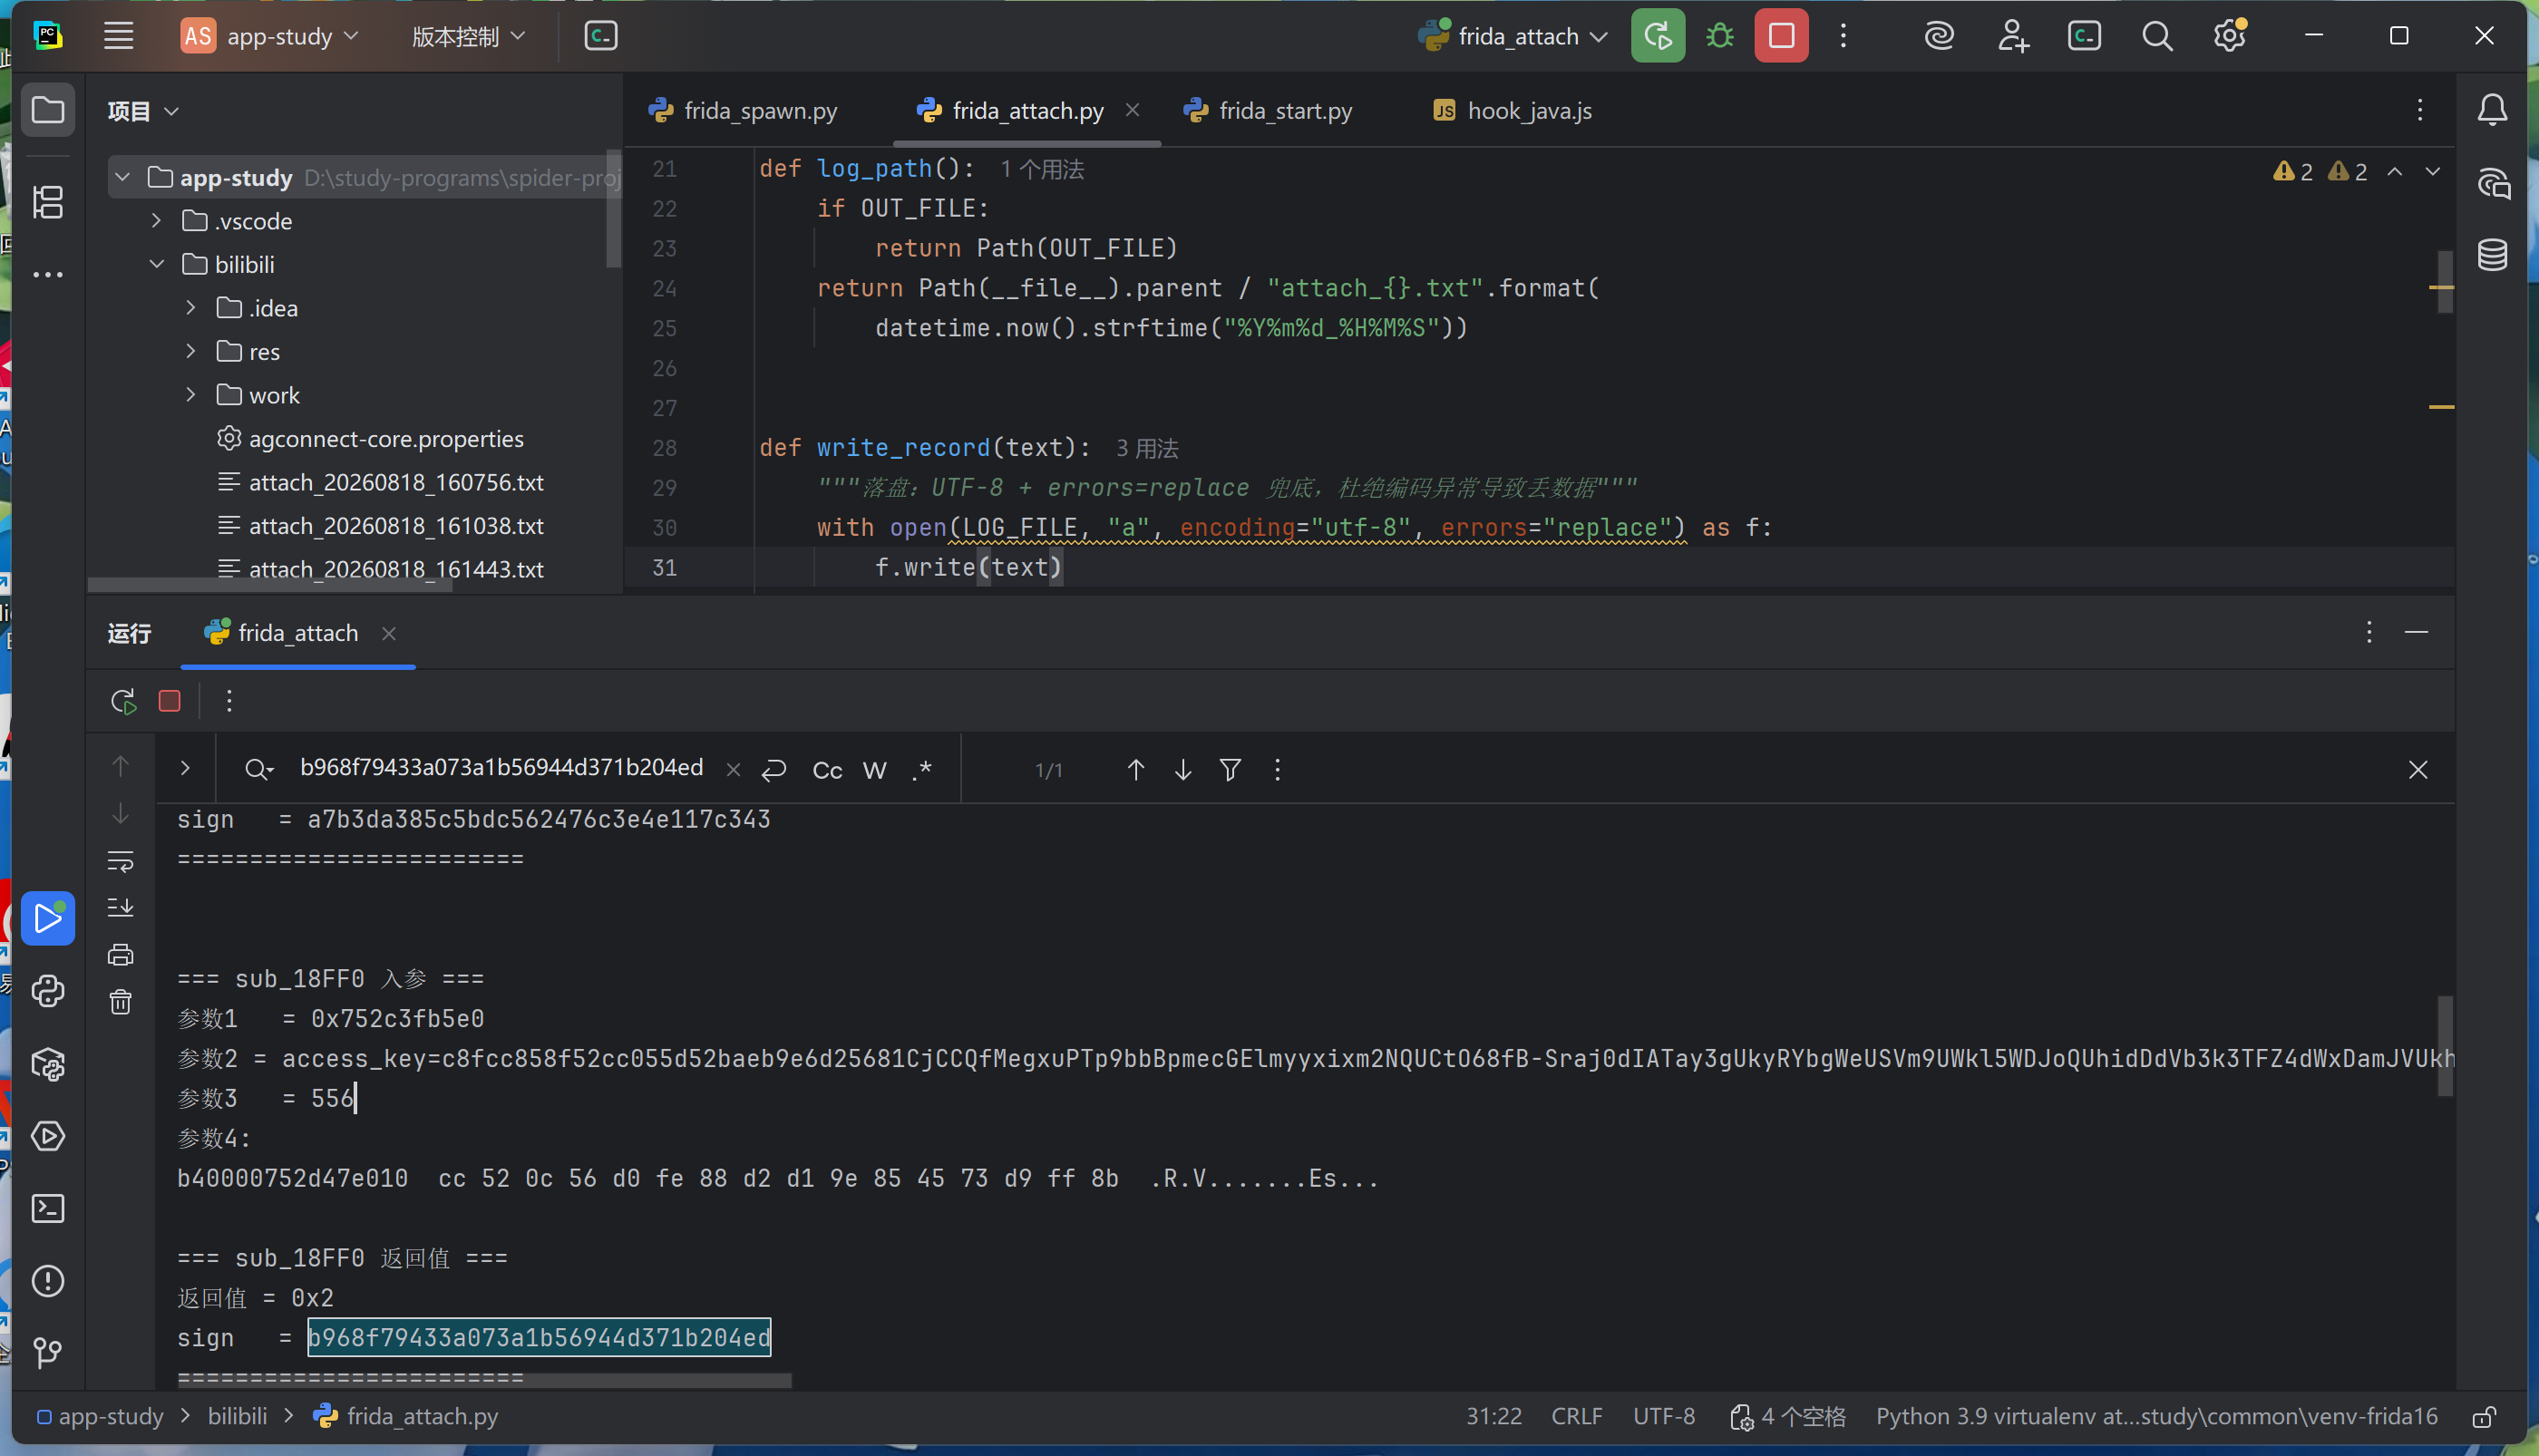This screenshot has height=1456, width=2539.
Task: Open the Database tool window icon
Action: tap(2491, 254)
